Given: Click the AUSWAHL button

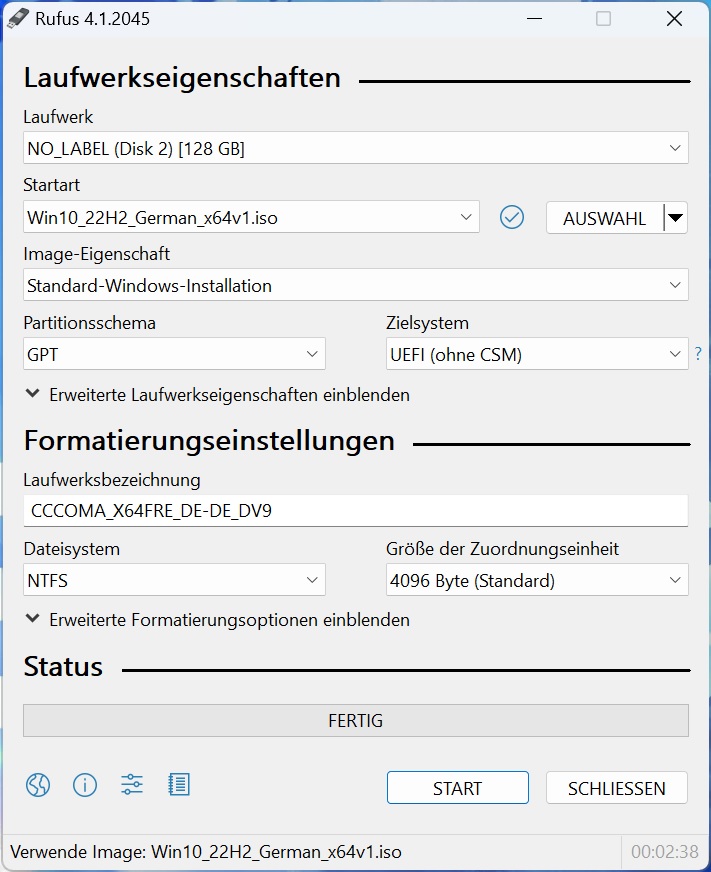Looking at the screenshot, I should 605,217.
